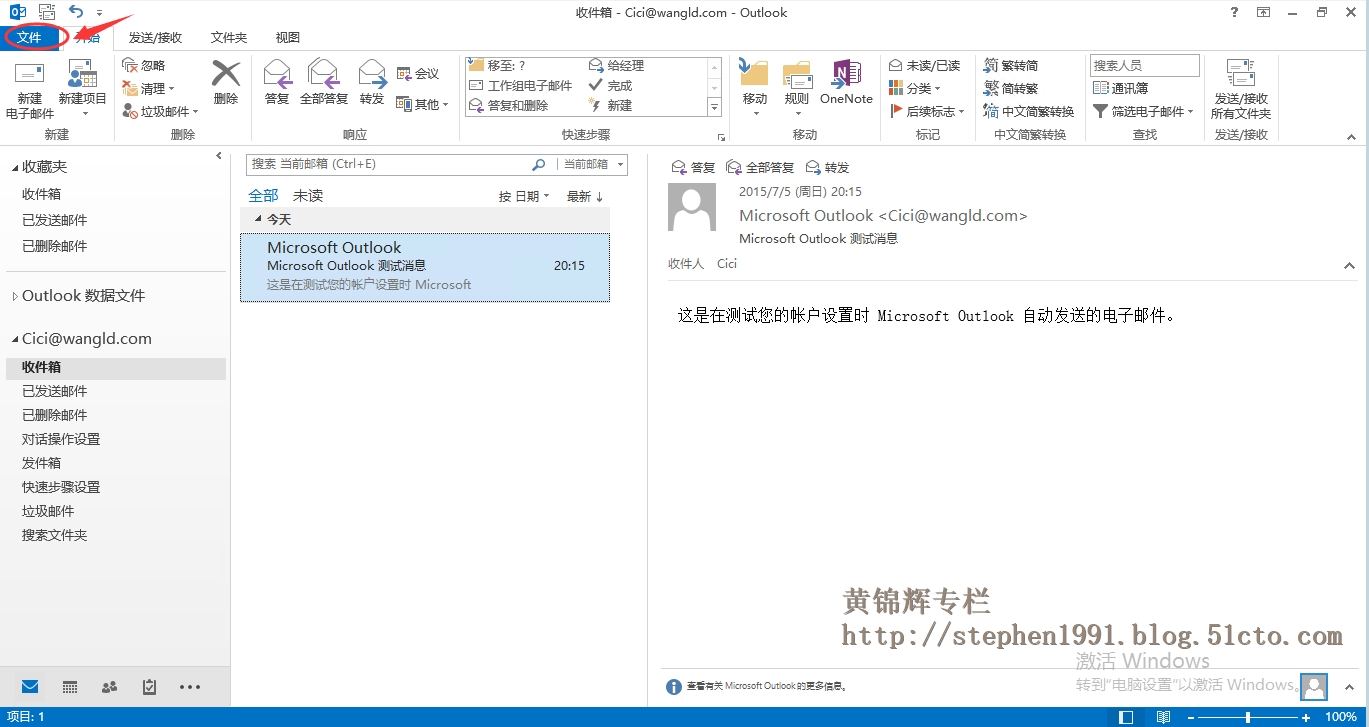Screen dimensions: 1369x727
Task: Open the Send/Receive (发送/接收) tab
Action: (155, 37)
